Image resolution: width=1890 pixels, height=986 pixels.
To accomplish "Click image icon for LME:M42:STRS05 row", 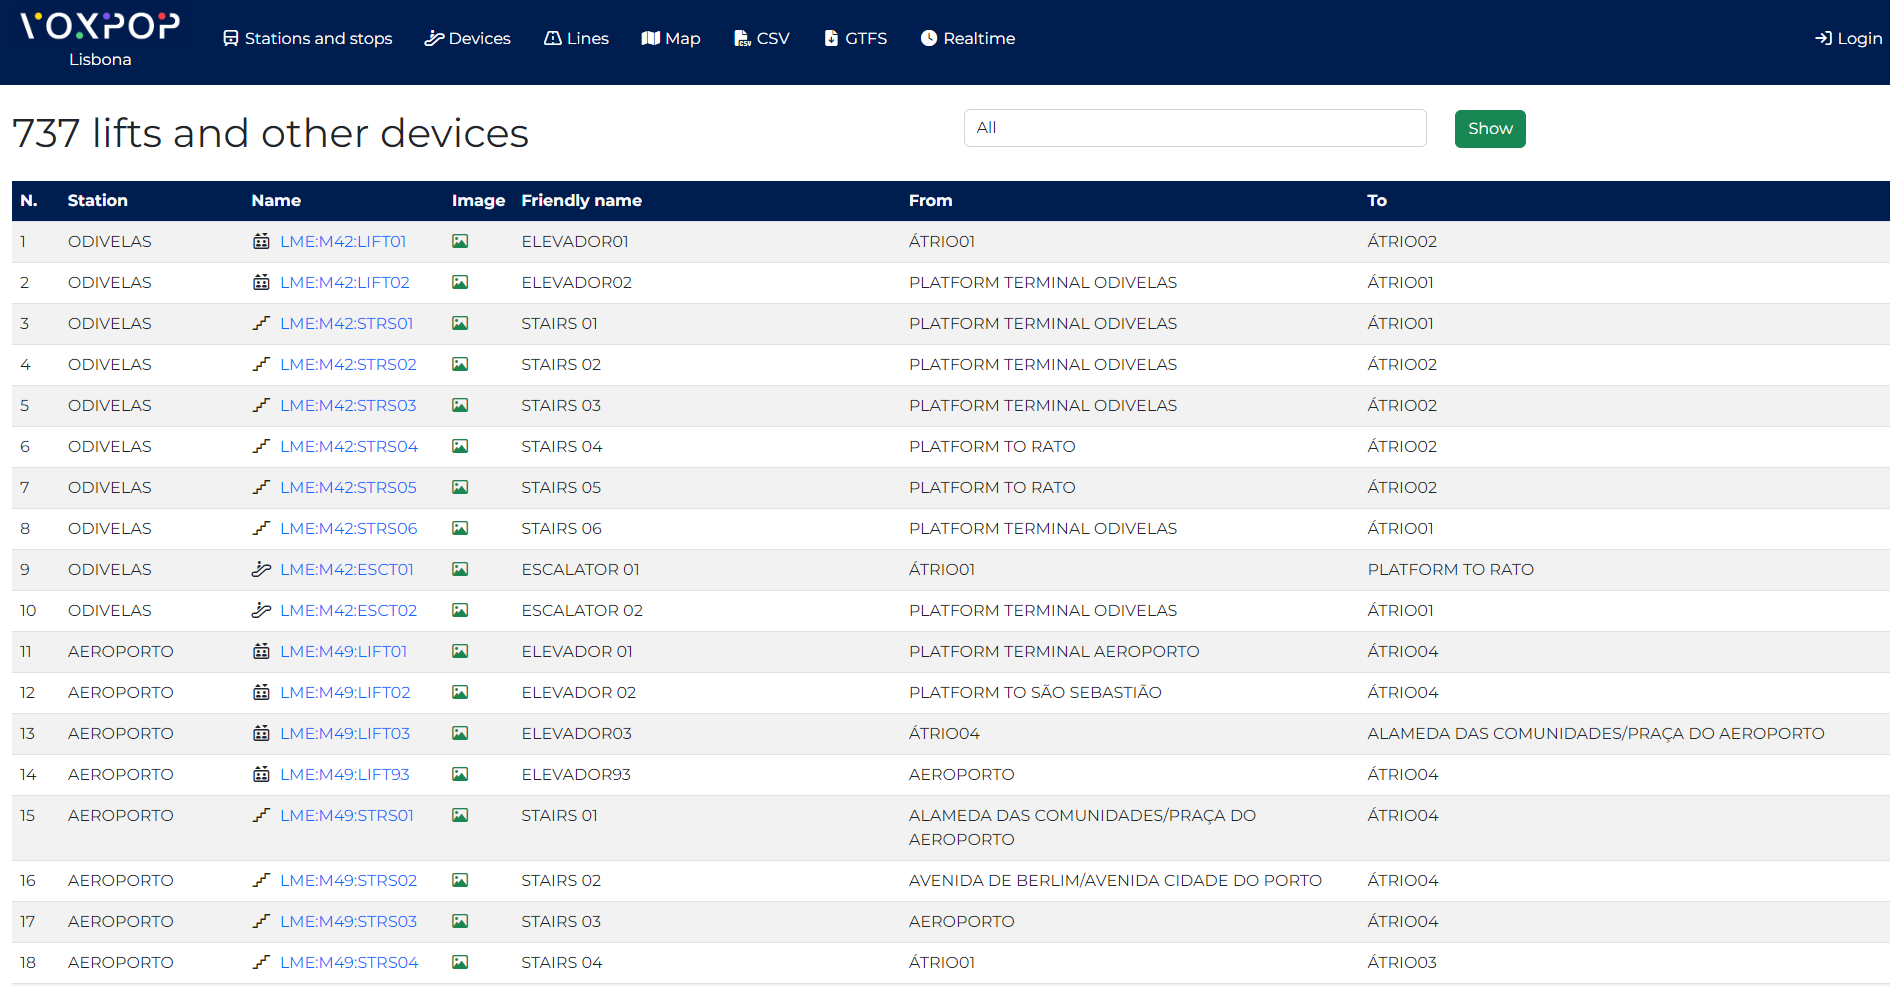I will click(460, 487).
